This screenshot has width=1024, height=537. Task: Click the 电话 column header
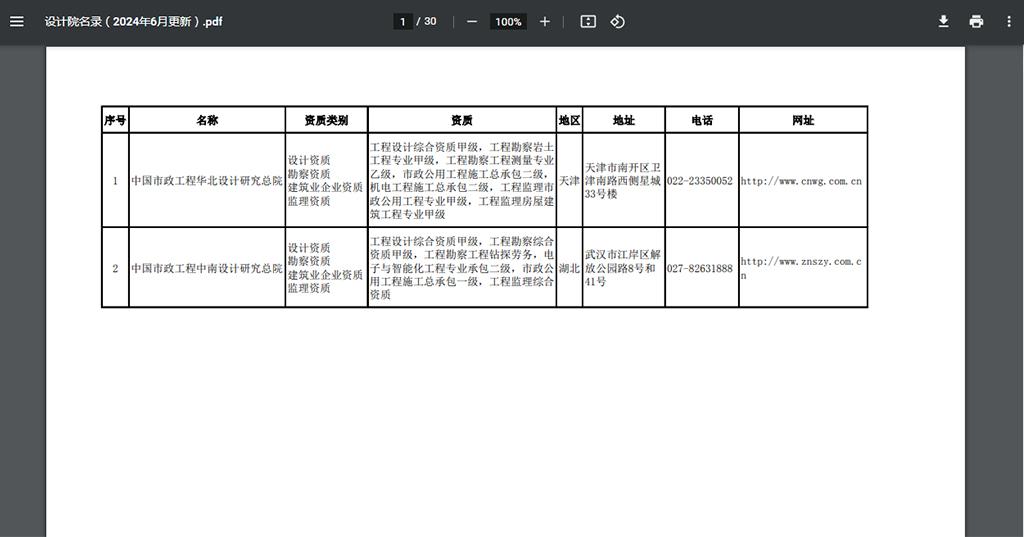tap(702, 120)
